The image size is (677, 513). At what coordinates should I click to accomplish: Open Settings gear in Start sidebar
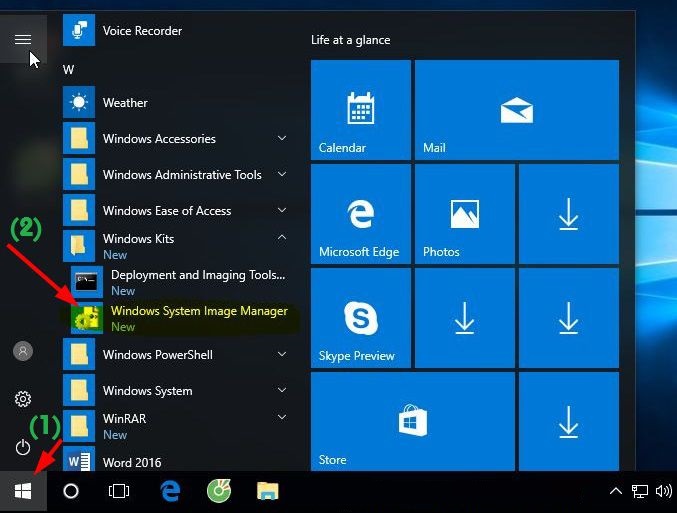tap(23, 399)
